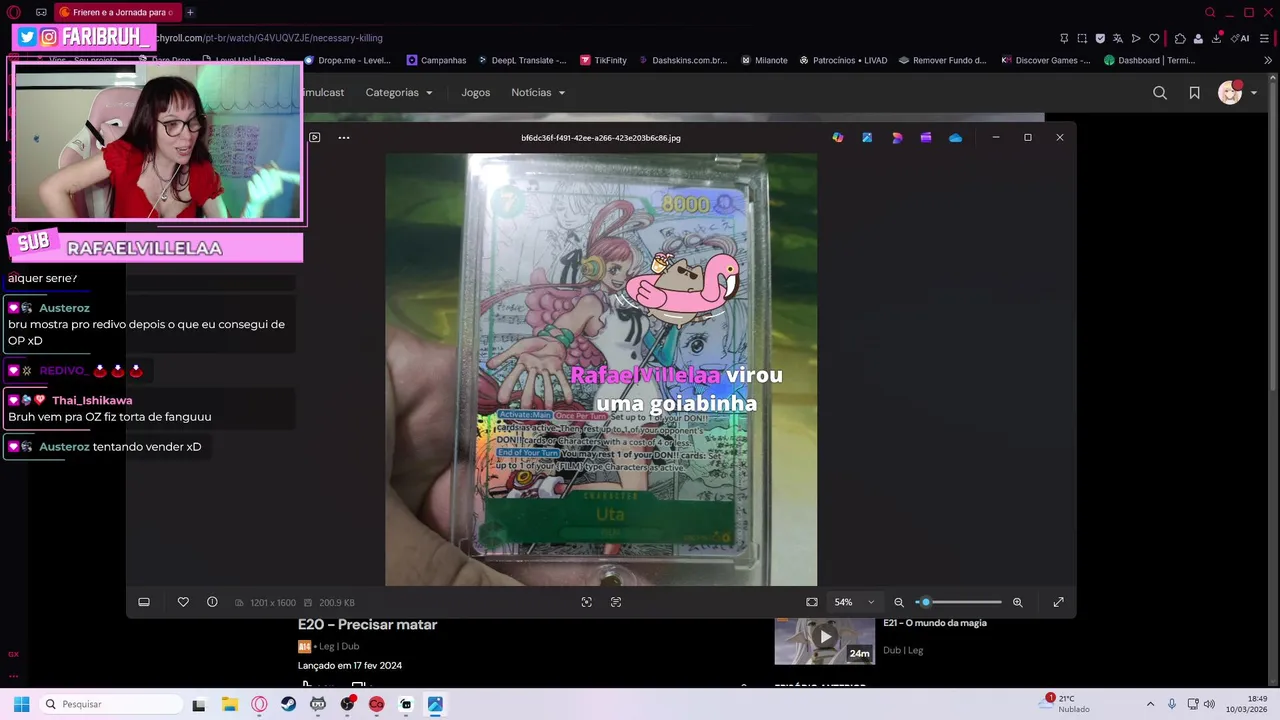The height and width of the screenshot is (720, 1280).
Task: Search tabs with the Opera search icon
Action: (x=1210, y=12)
